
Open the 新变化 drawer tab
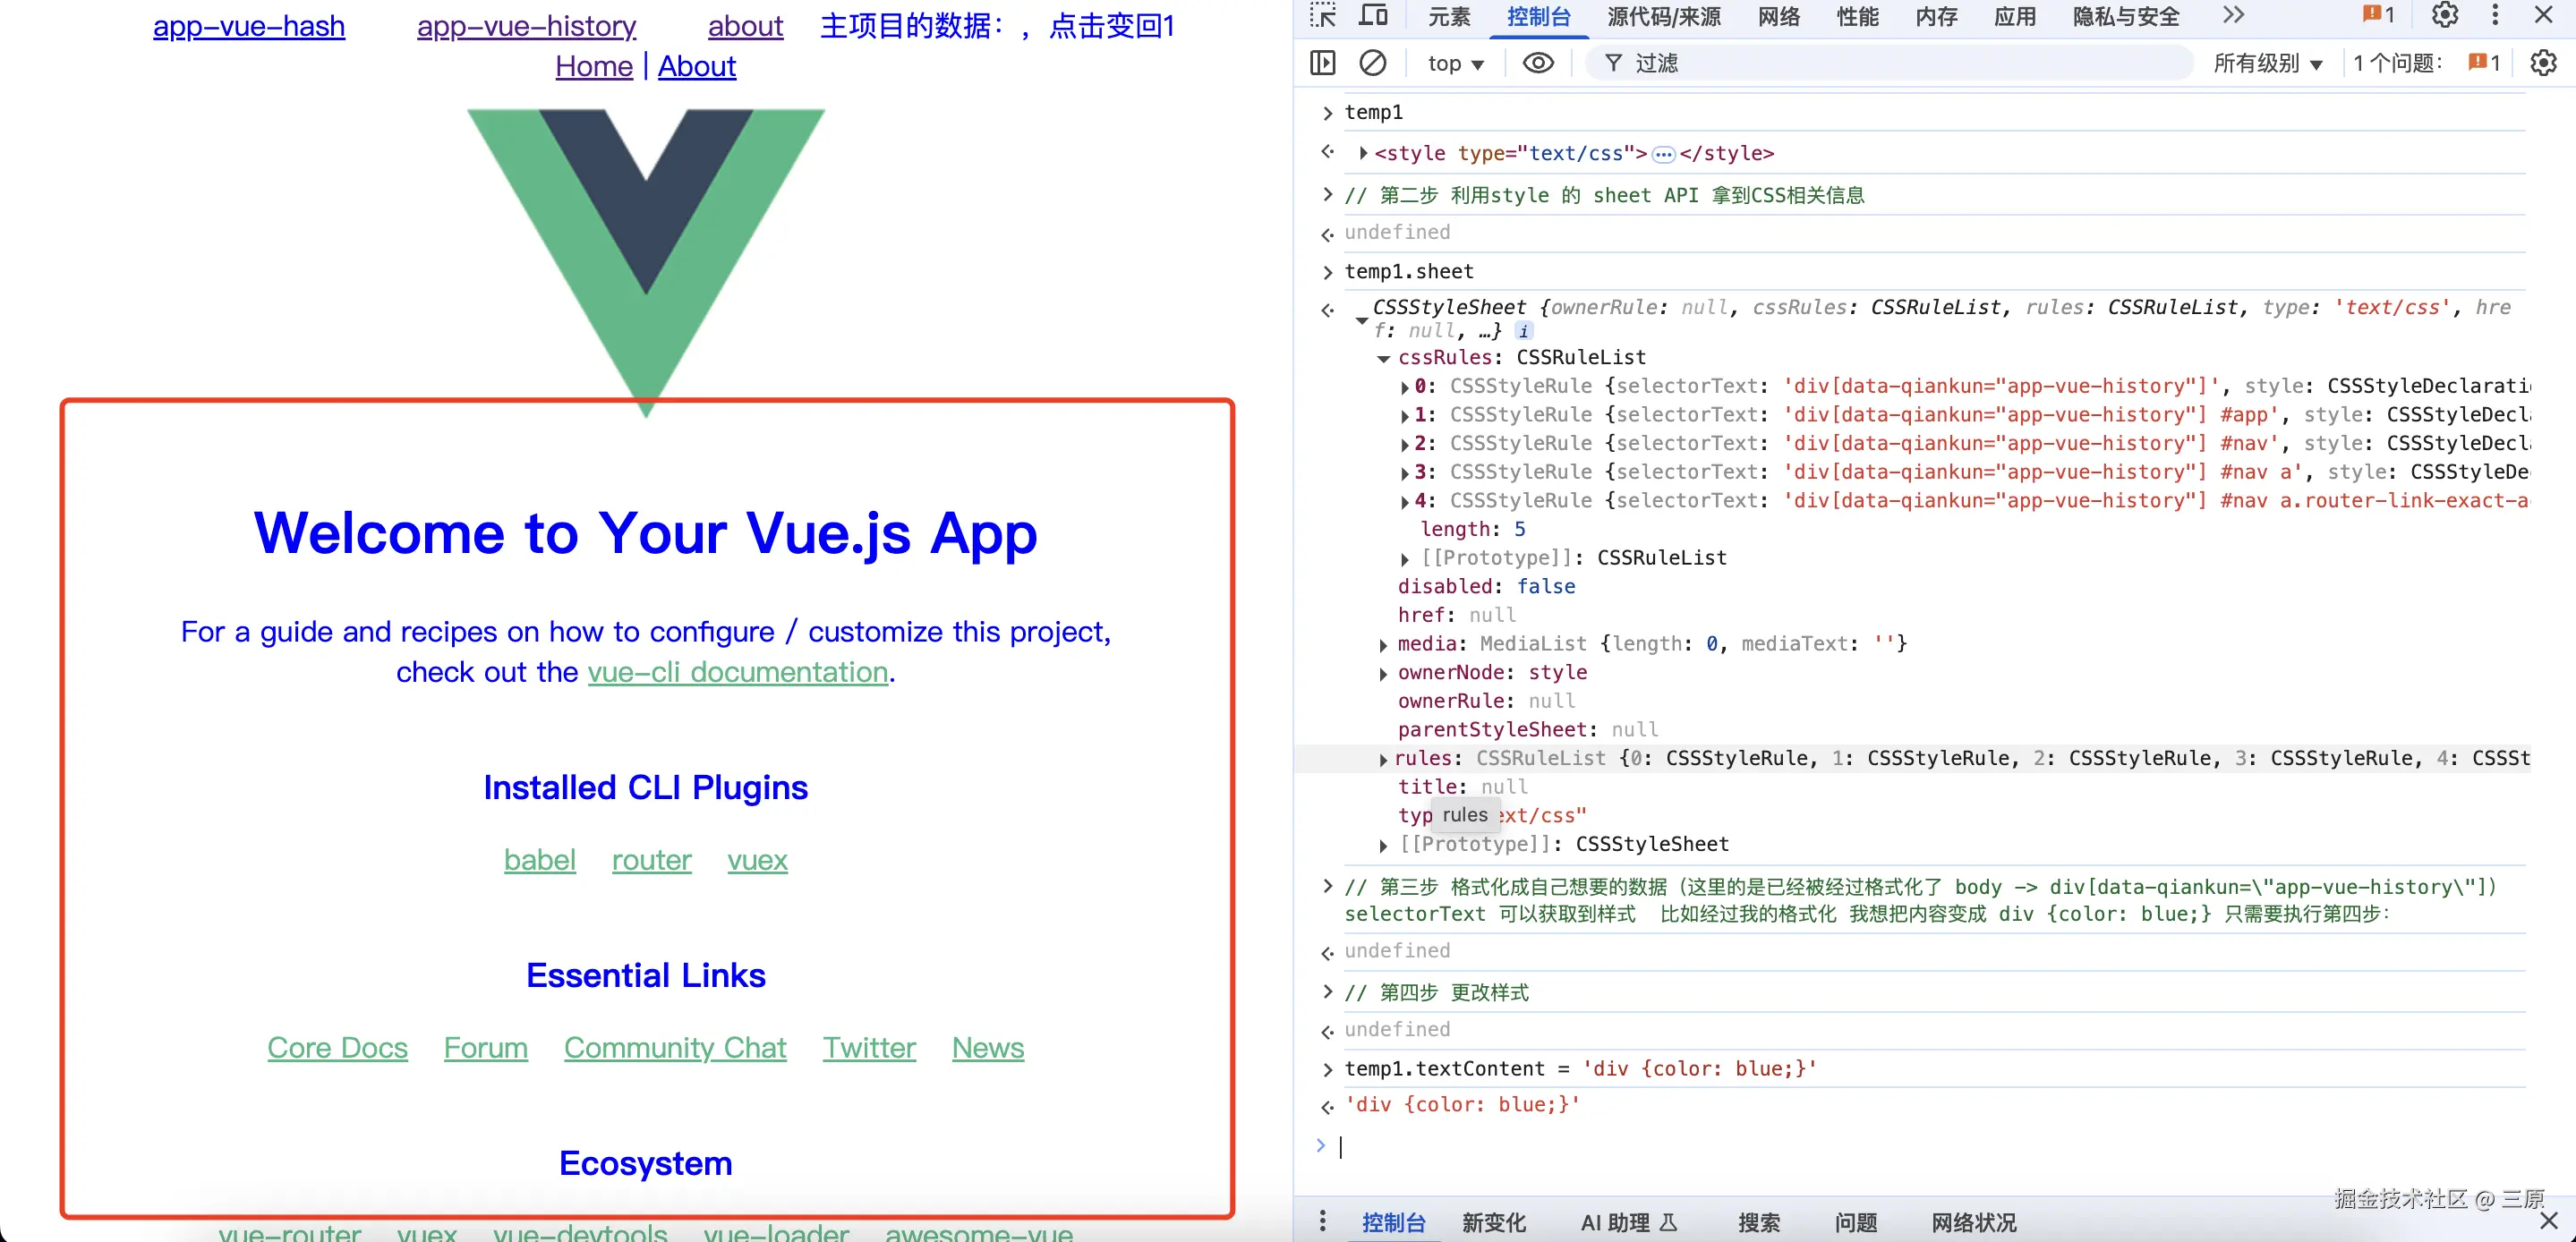click(x=1493, y=1222)
